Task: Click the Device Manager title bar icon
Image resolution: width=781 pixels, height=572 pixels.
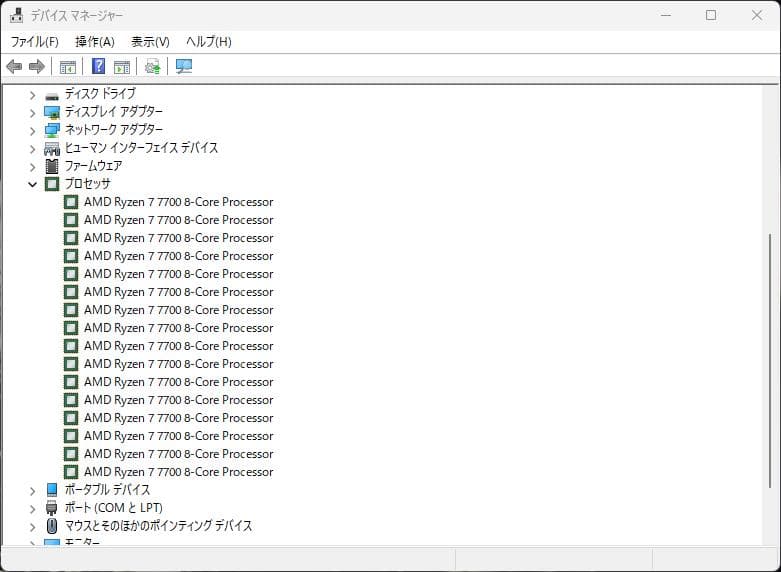Action: pyautogui.click(x=16, y=15)
